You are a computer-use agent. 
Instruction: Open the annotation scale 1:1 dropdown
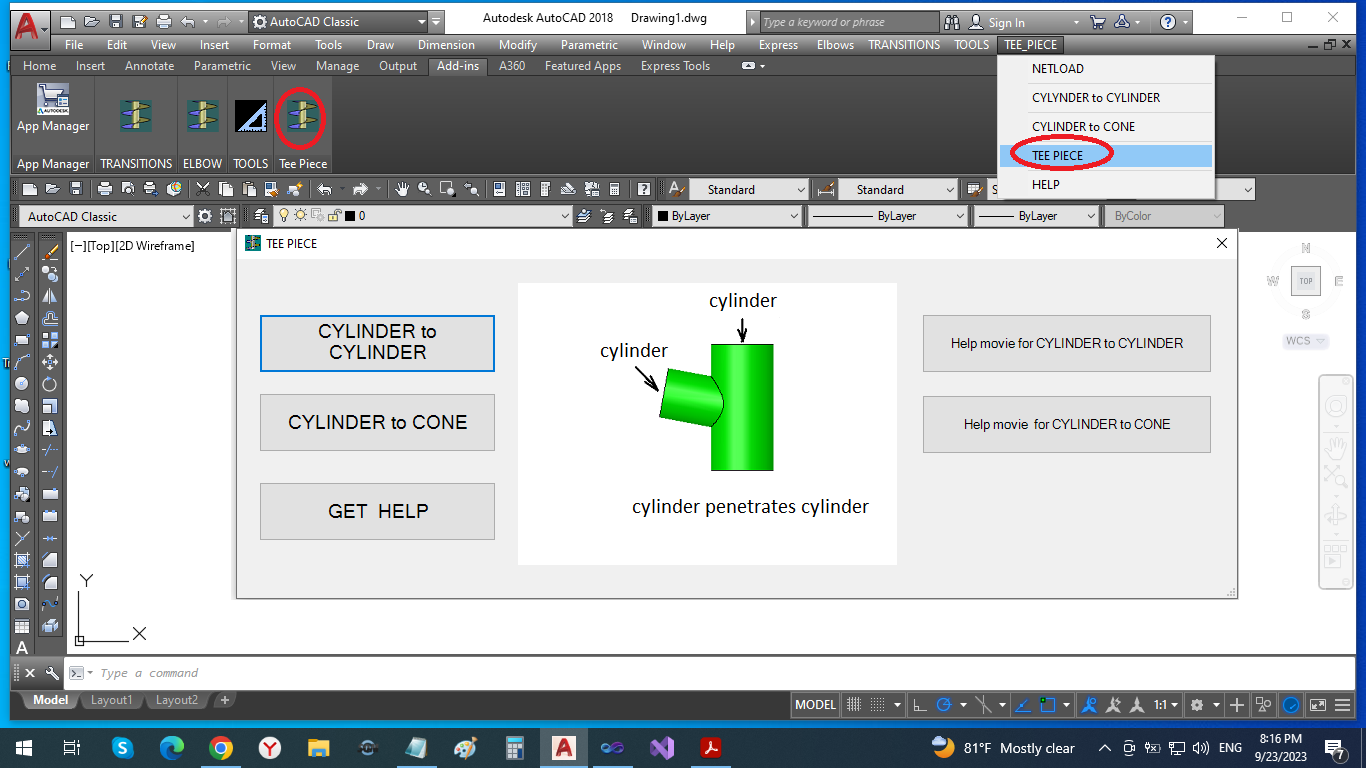point(1166,705)
